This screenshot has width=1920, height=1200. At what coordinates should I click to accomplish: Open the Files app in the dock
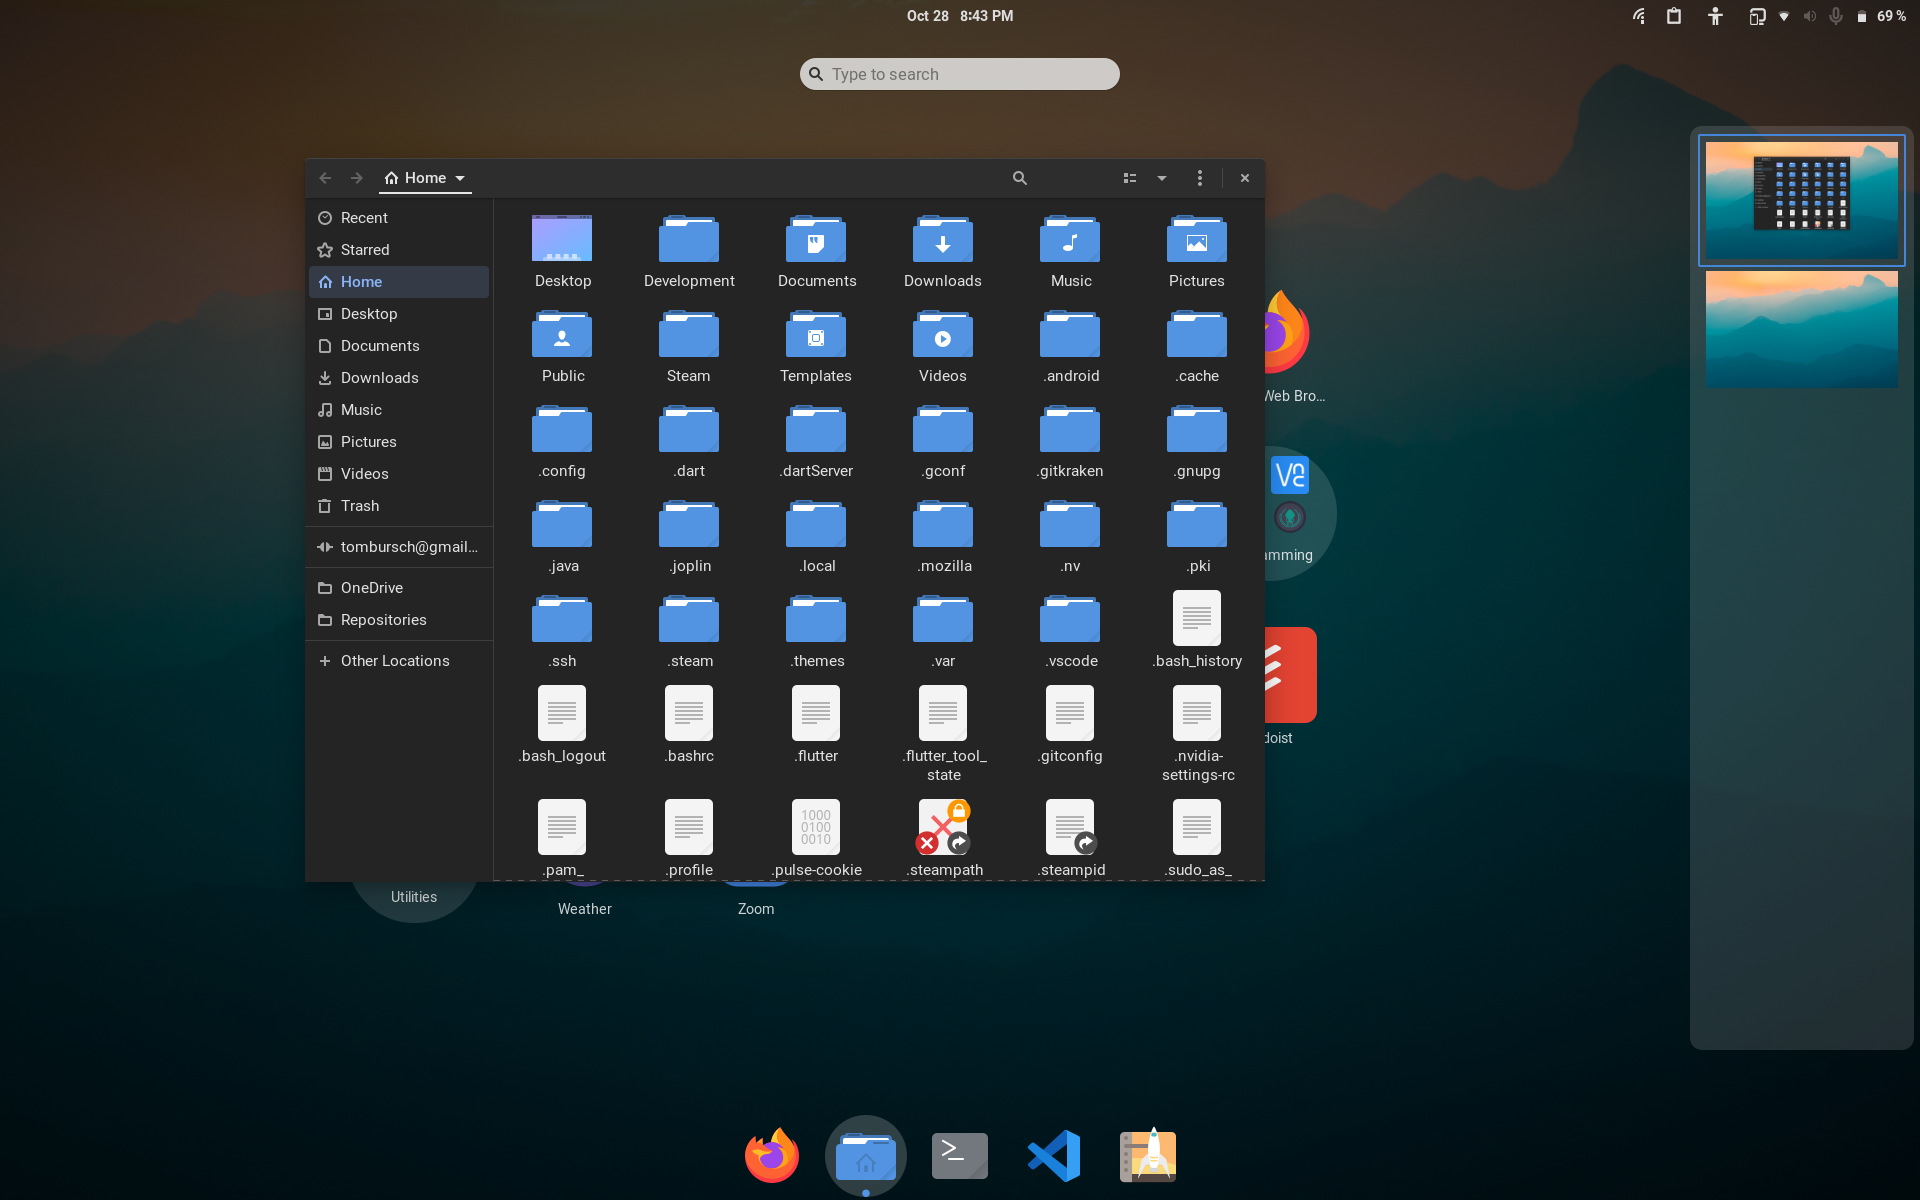click(866, 1156)
